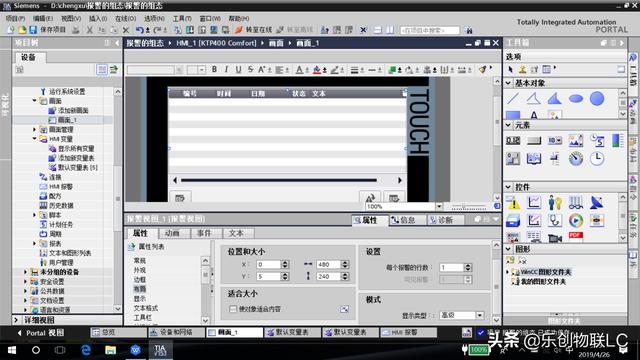The image size is (640, 360).
Task: Click the redo arrow icon
Action: (x=158, y=30)
